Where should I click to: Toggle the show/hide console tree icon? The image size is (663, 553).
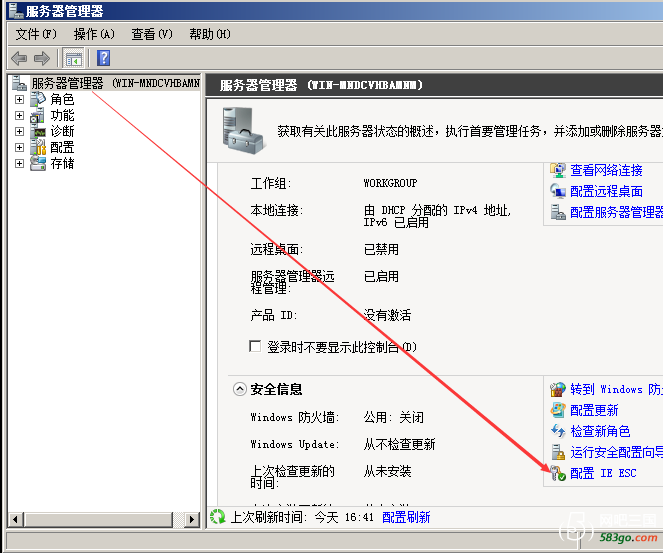tap(74, 58)
